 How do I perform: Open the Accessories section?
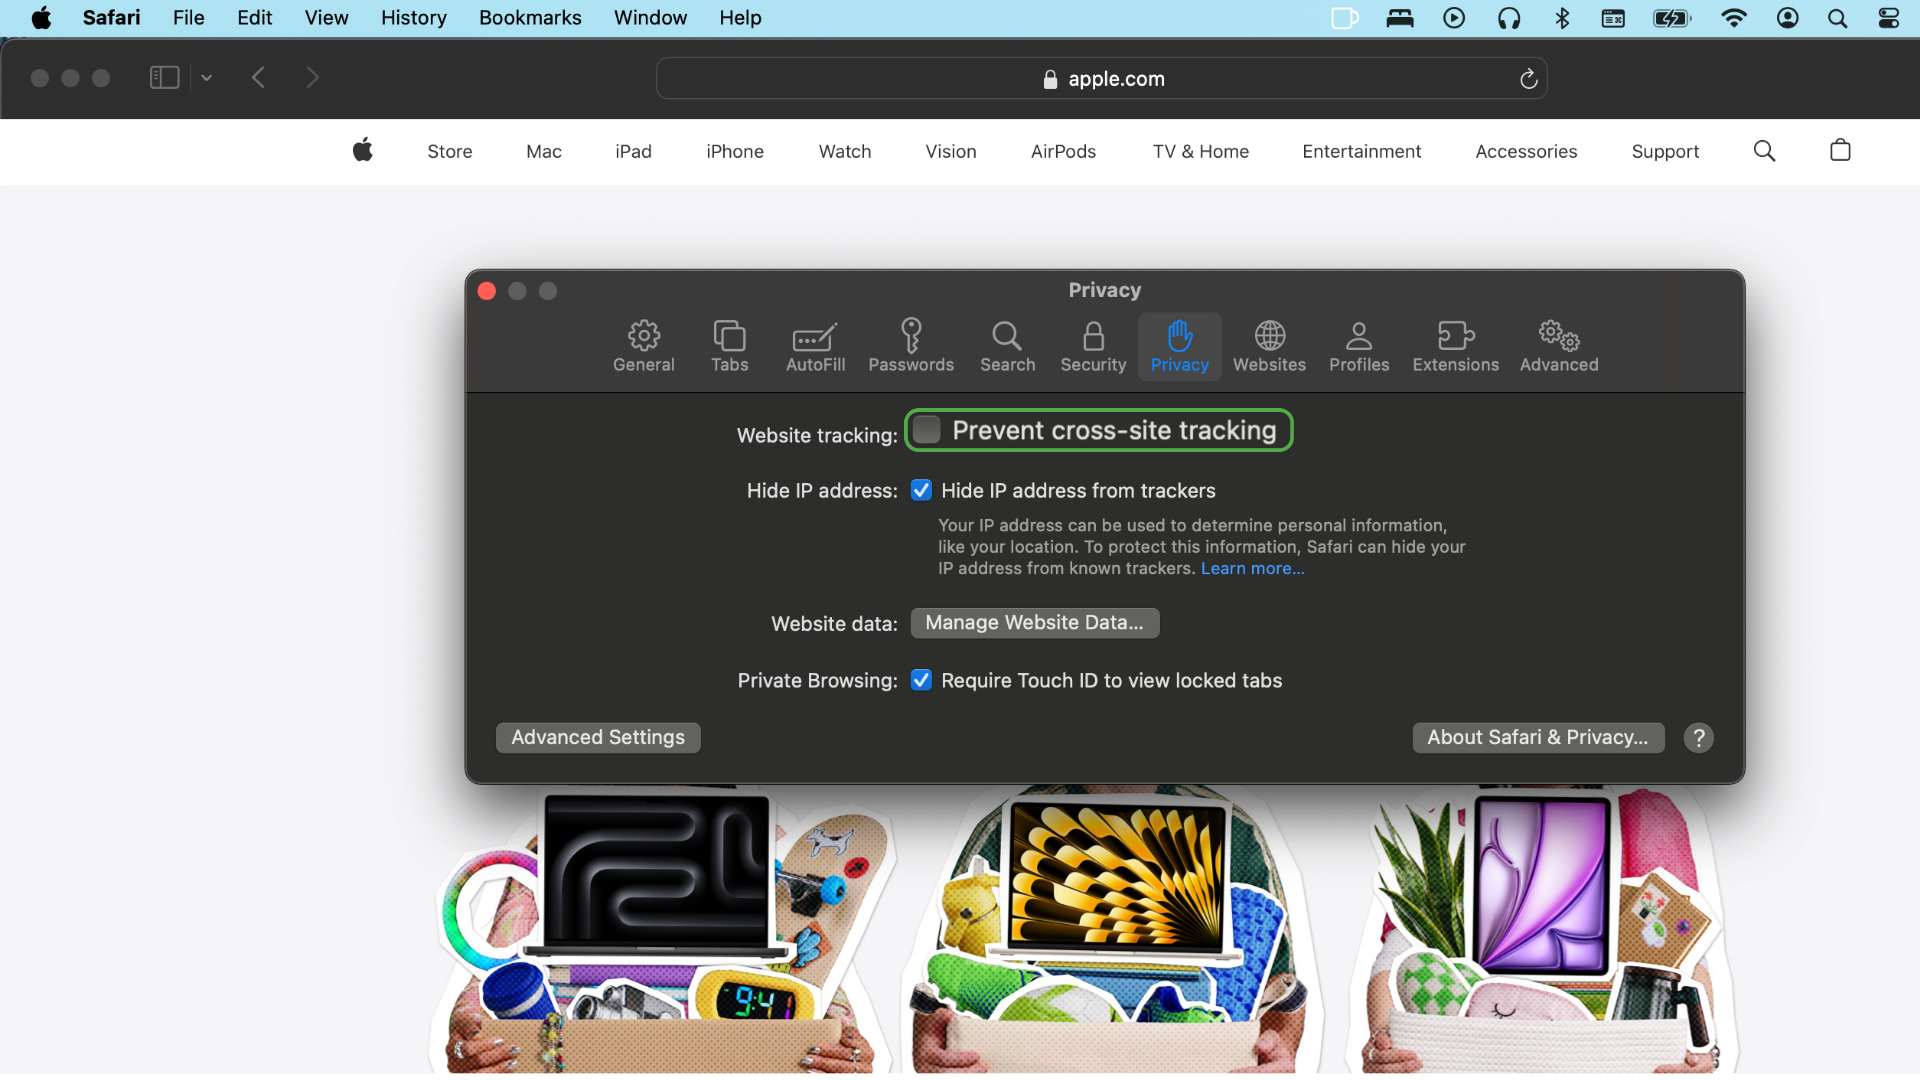pos(1526,152)
